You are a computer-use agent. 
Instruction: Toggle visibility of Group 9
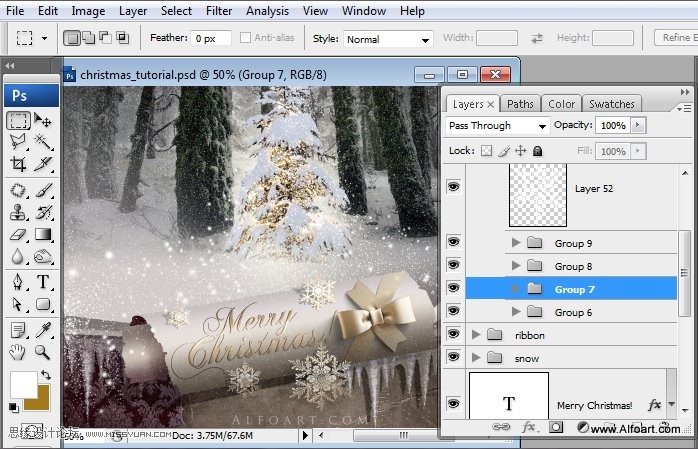click(x=454, y=243)
